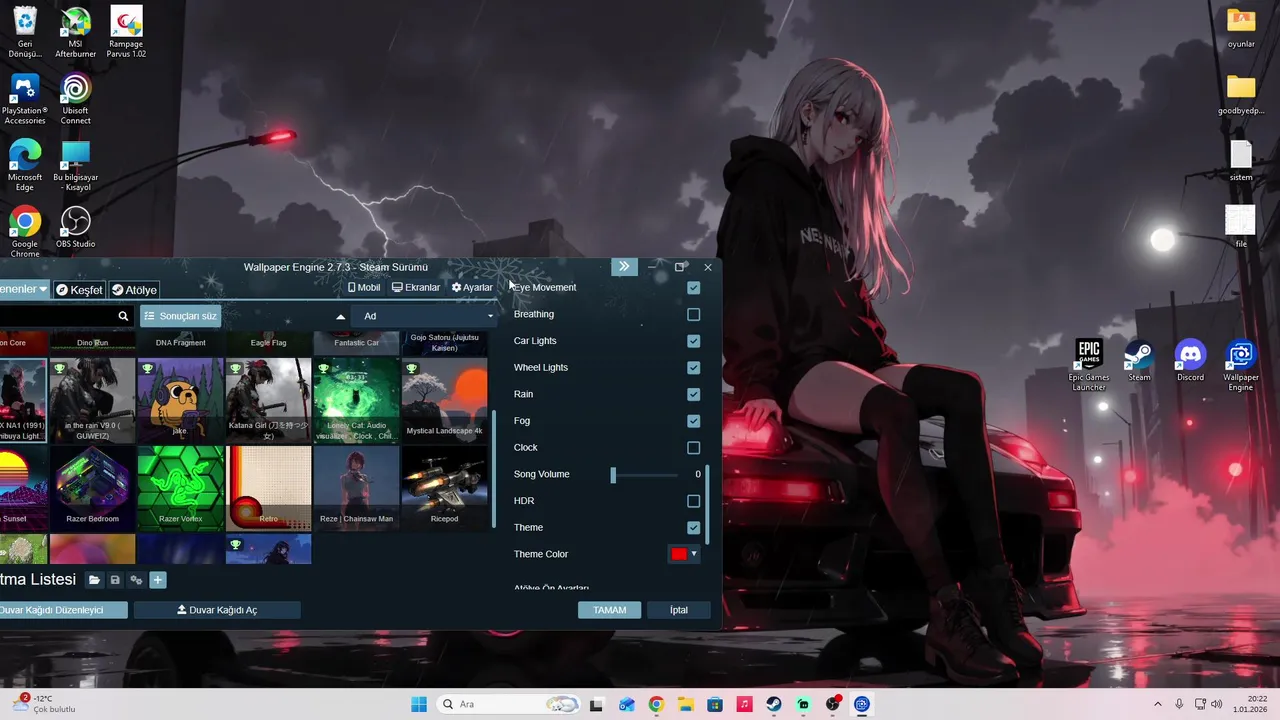Switch to the Keşfet tab
Viewport: 1280px width, 720px height.
pyautogui.click(x=79, y=290)
